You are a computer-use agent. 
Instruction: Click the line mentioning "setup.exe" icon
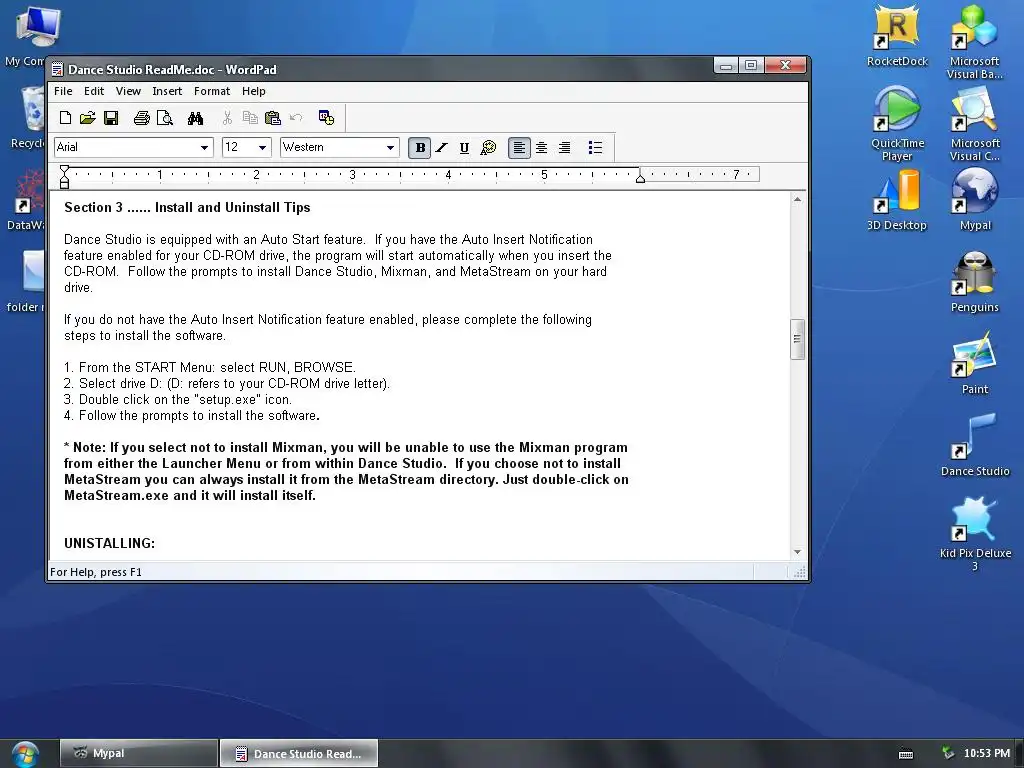pyautogui.click(x=178, y=400)
